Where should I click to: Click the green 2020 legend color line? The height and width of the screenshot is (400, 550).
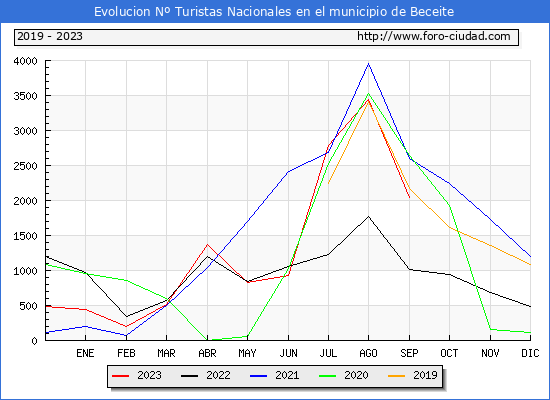tap(327, 376)
